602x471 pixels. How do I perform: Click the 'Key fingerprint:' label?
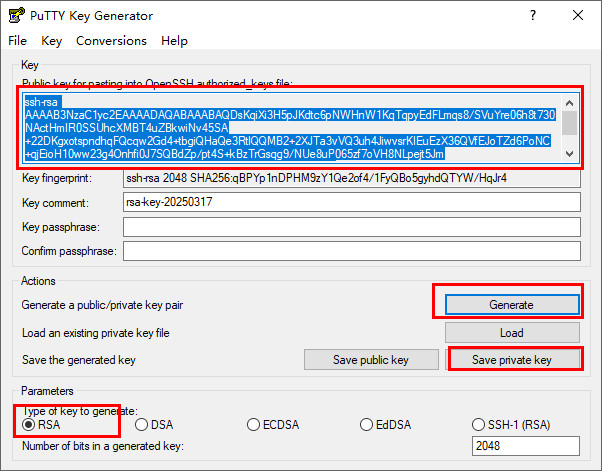pyautogui.click(x=57, y=178)
